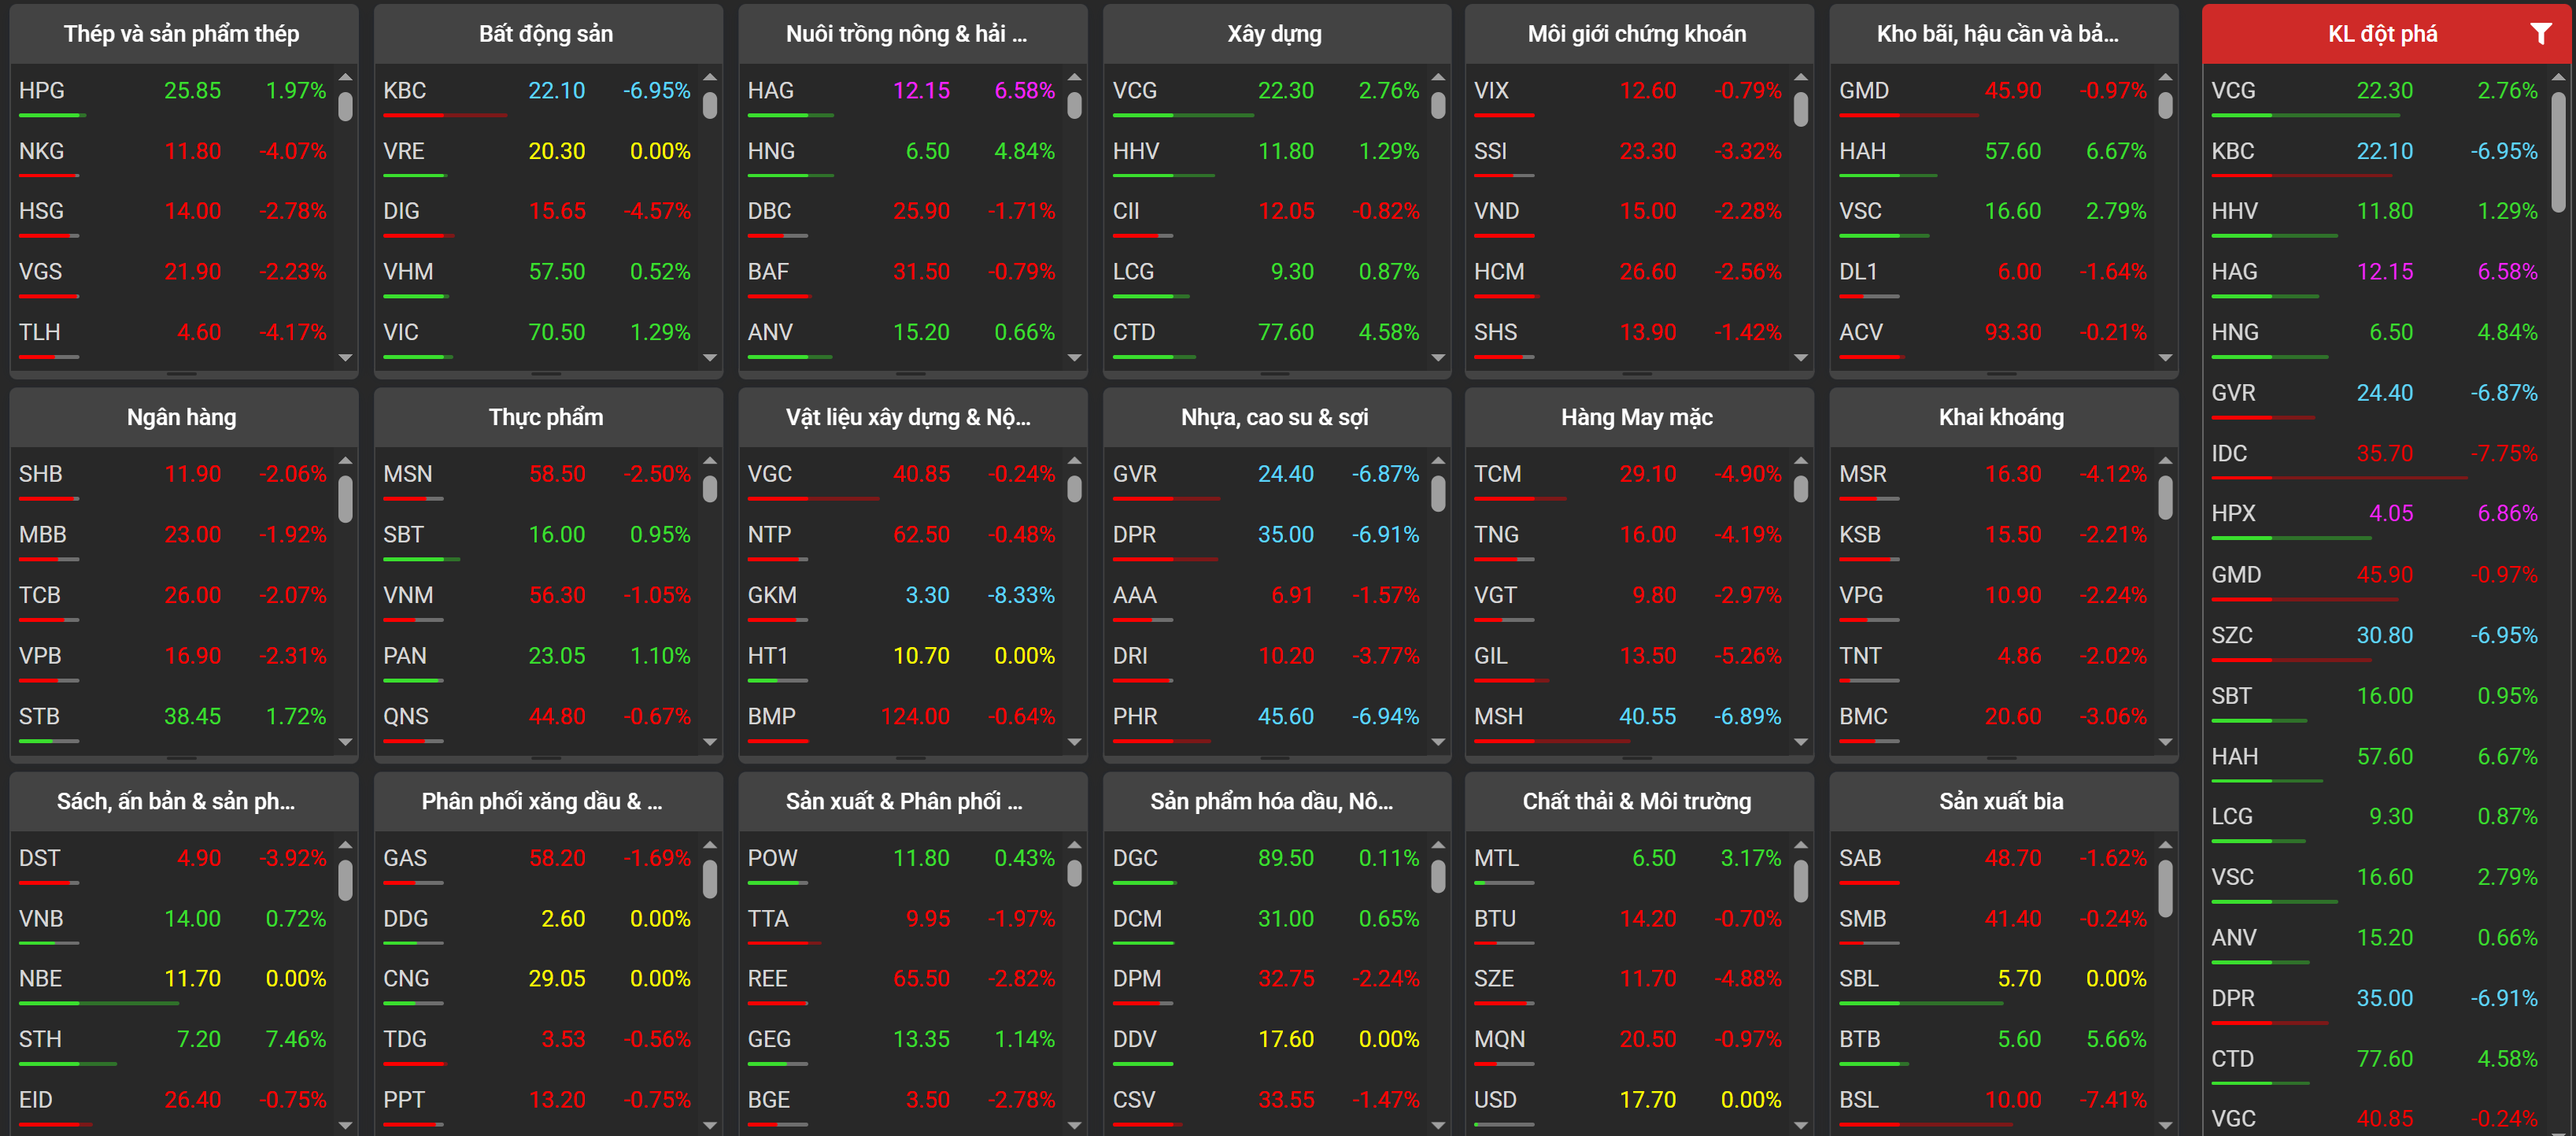Click scroll down arrow in Ngân hàng panel
Viewport: 2576px width, 1136px height.
pos(345,741)
